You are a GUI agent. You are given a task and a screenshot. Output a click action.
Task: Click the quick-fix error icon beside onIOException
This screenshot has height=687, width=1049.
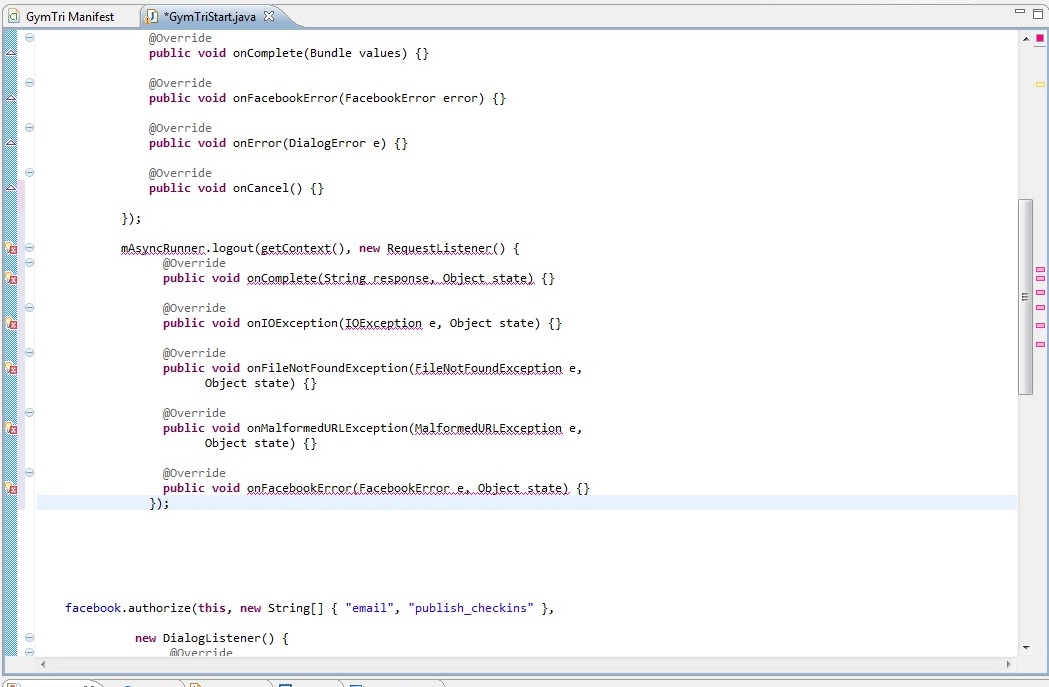12,323
